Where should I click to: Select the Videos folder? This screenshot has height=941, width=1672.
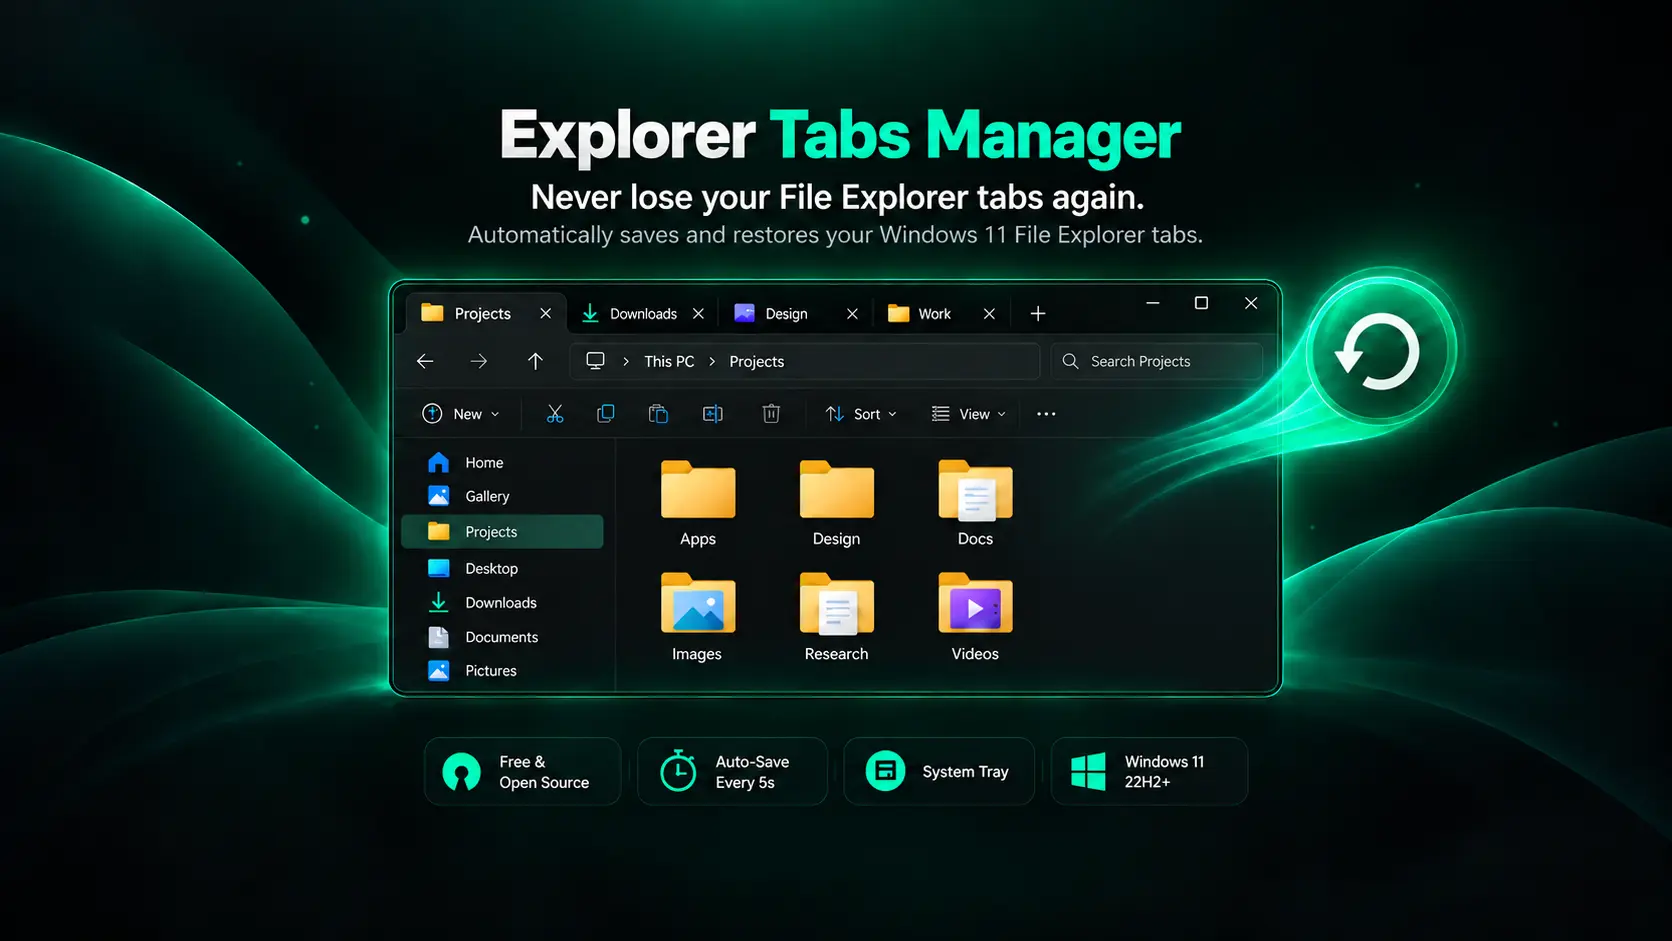click(x=975, y=617)
